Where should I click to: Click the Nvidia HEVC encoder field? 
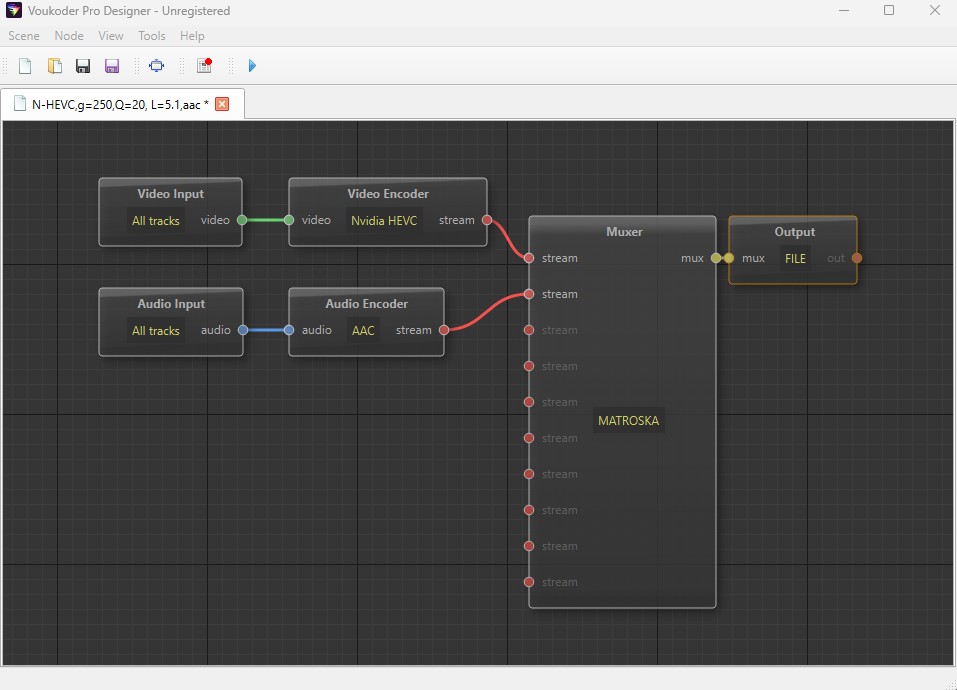click(x=384, y=220)
